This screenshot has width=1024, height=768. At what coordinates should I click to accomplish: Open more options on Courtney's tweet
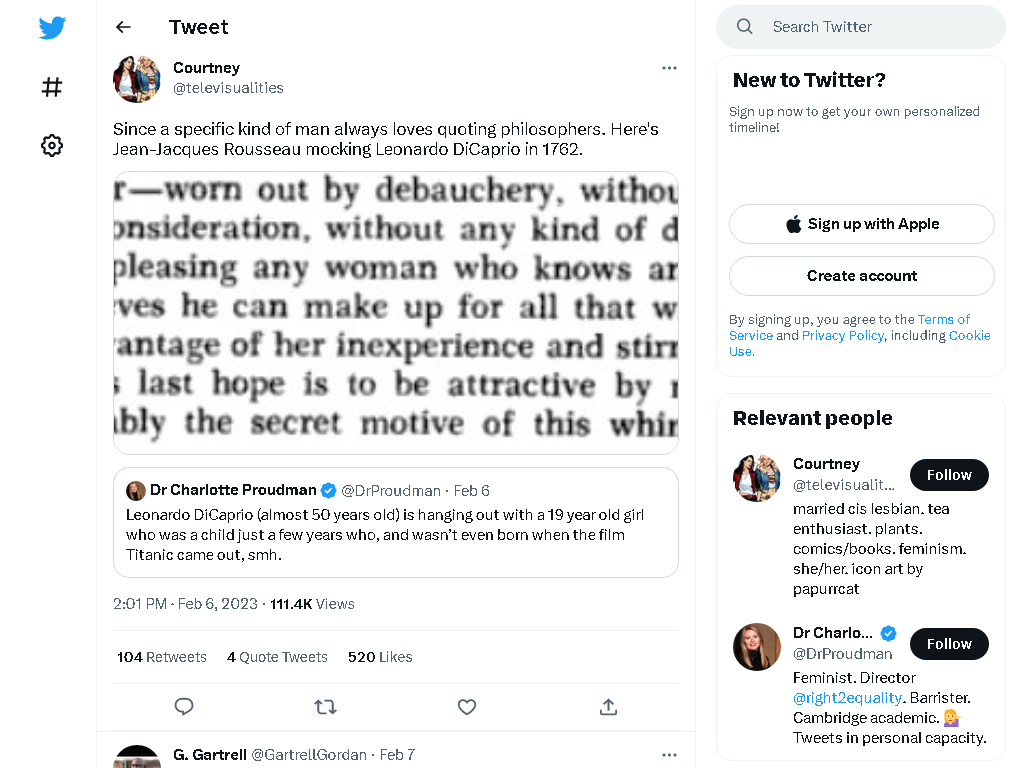(x=669, y=68)
